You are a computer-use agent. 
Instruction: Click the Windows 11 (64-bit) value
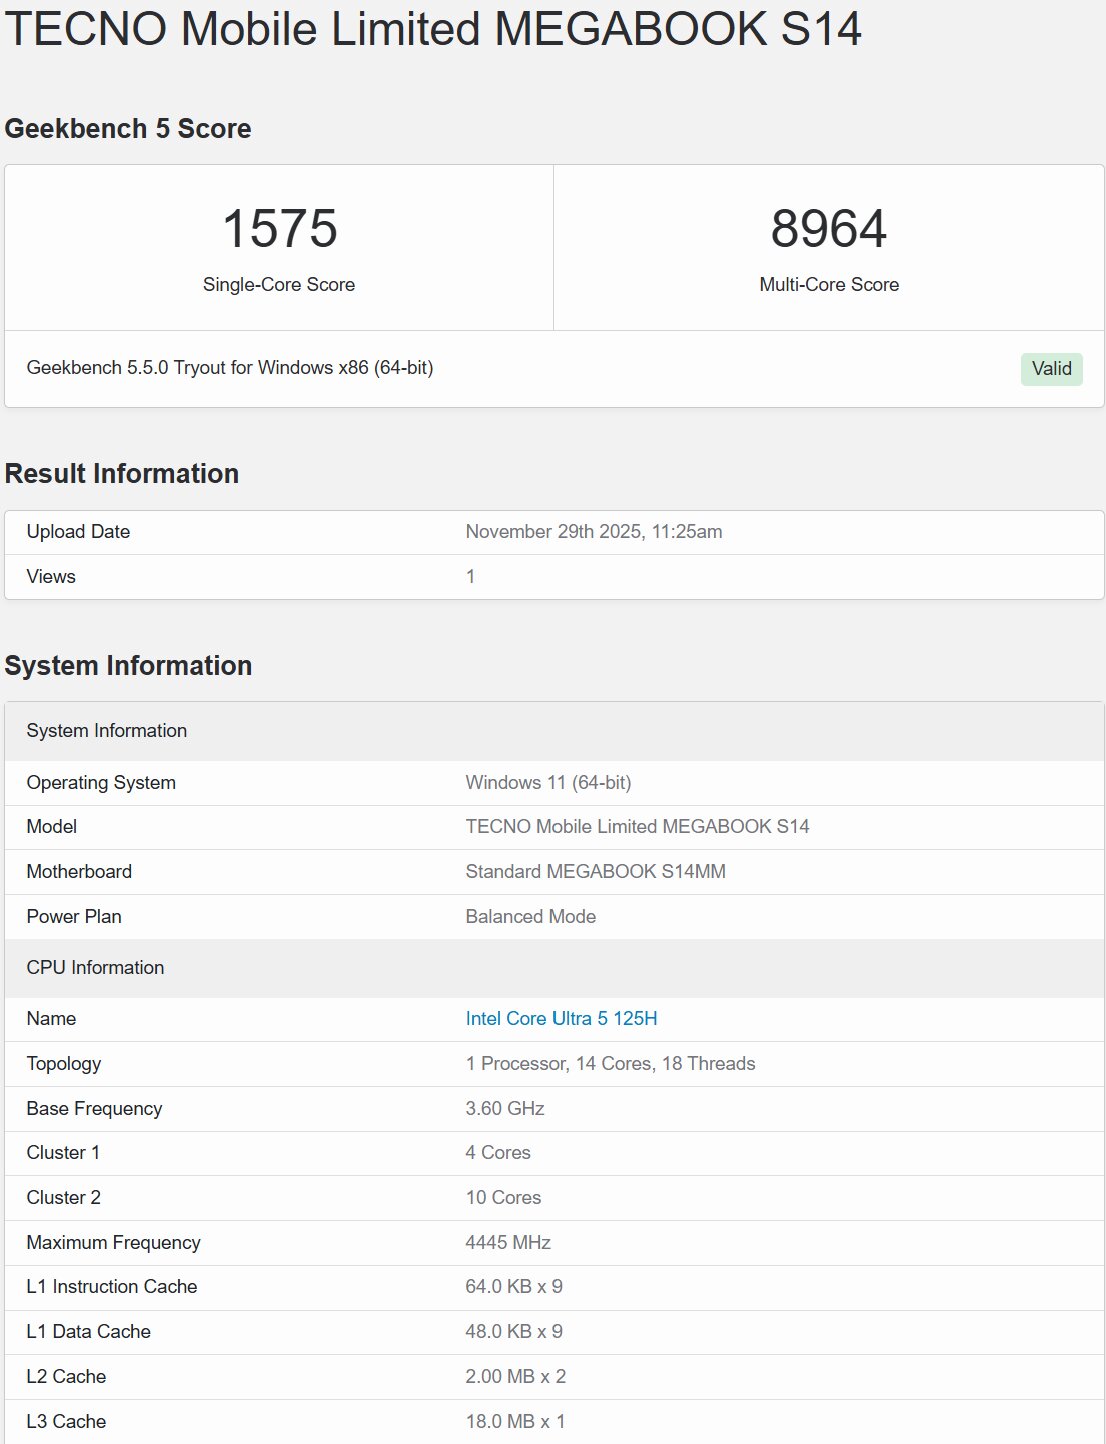548,783
